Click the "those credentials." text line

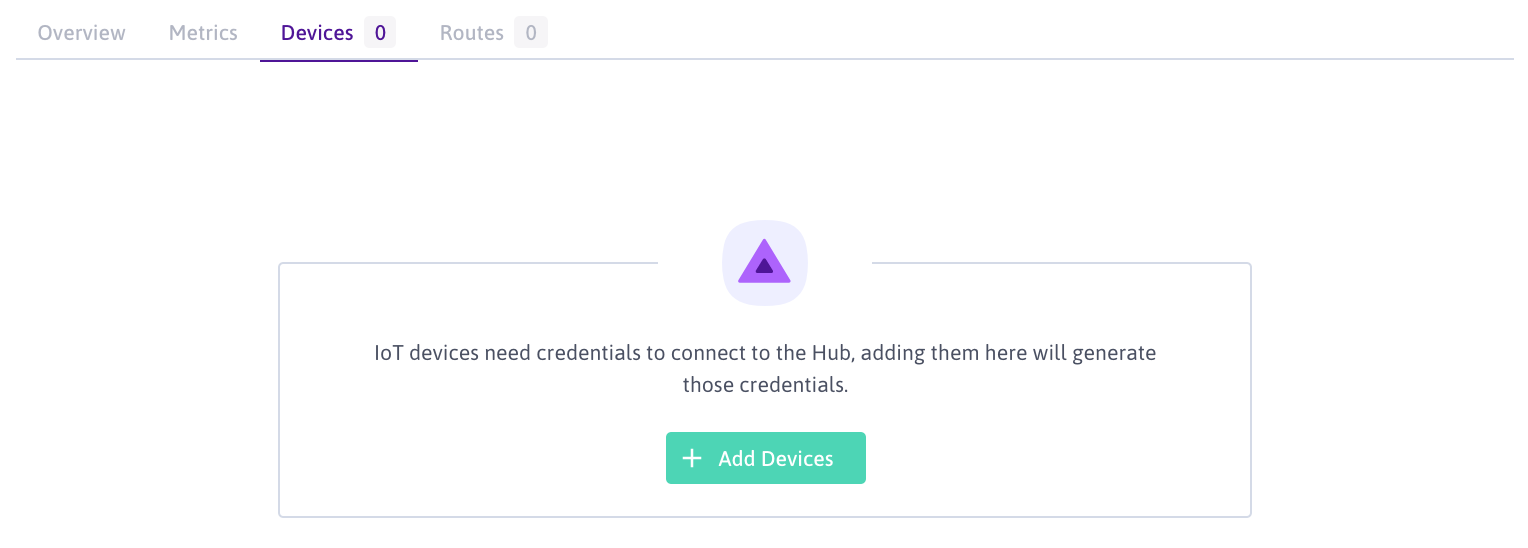pos(764,384)
